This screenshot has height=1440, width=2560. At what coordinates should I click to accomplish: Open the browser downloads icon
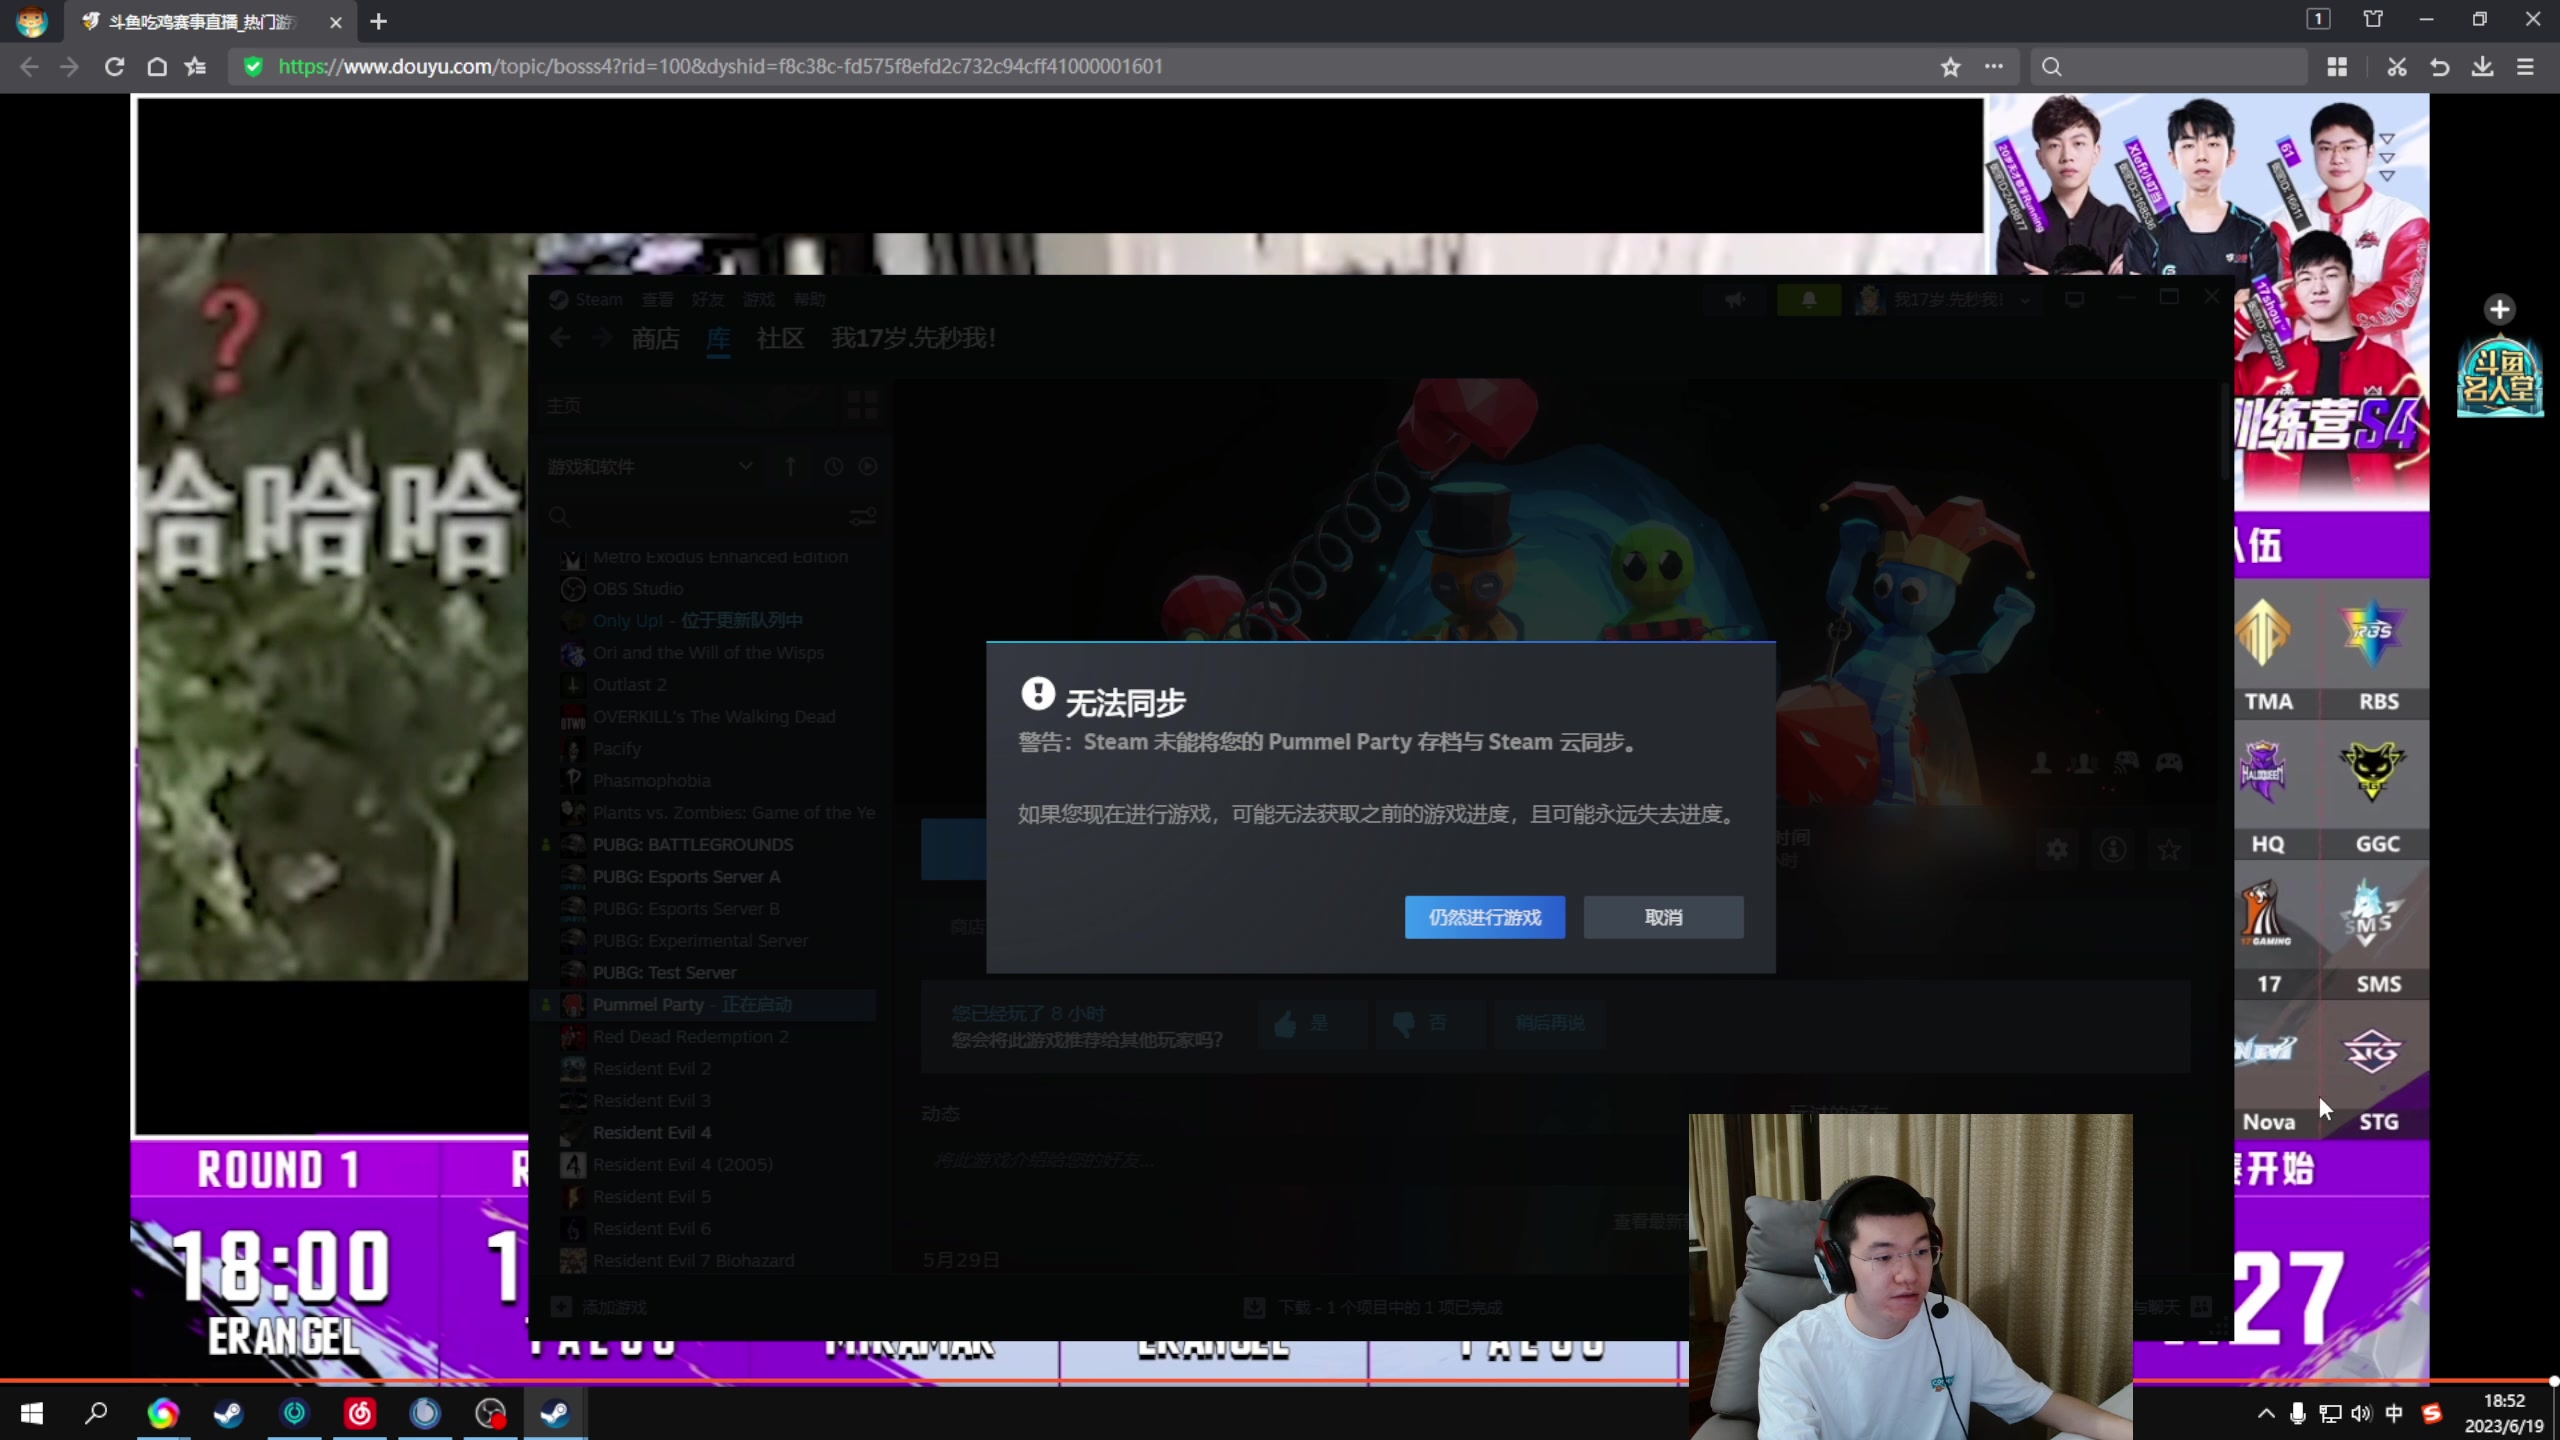pos(2483,67)
